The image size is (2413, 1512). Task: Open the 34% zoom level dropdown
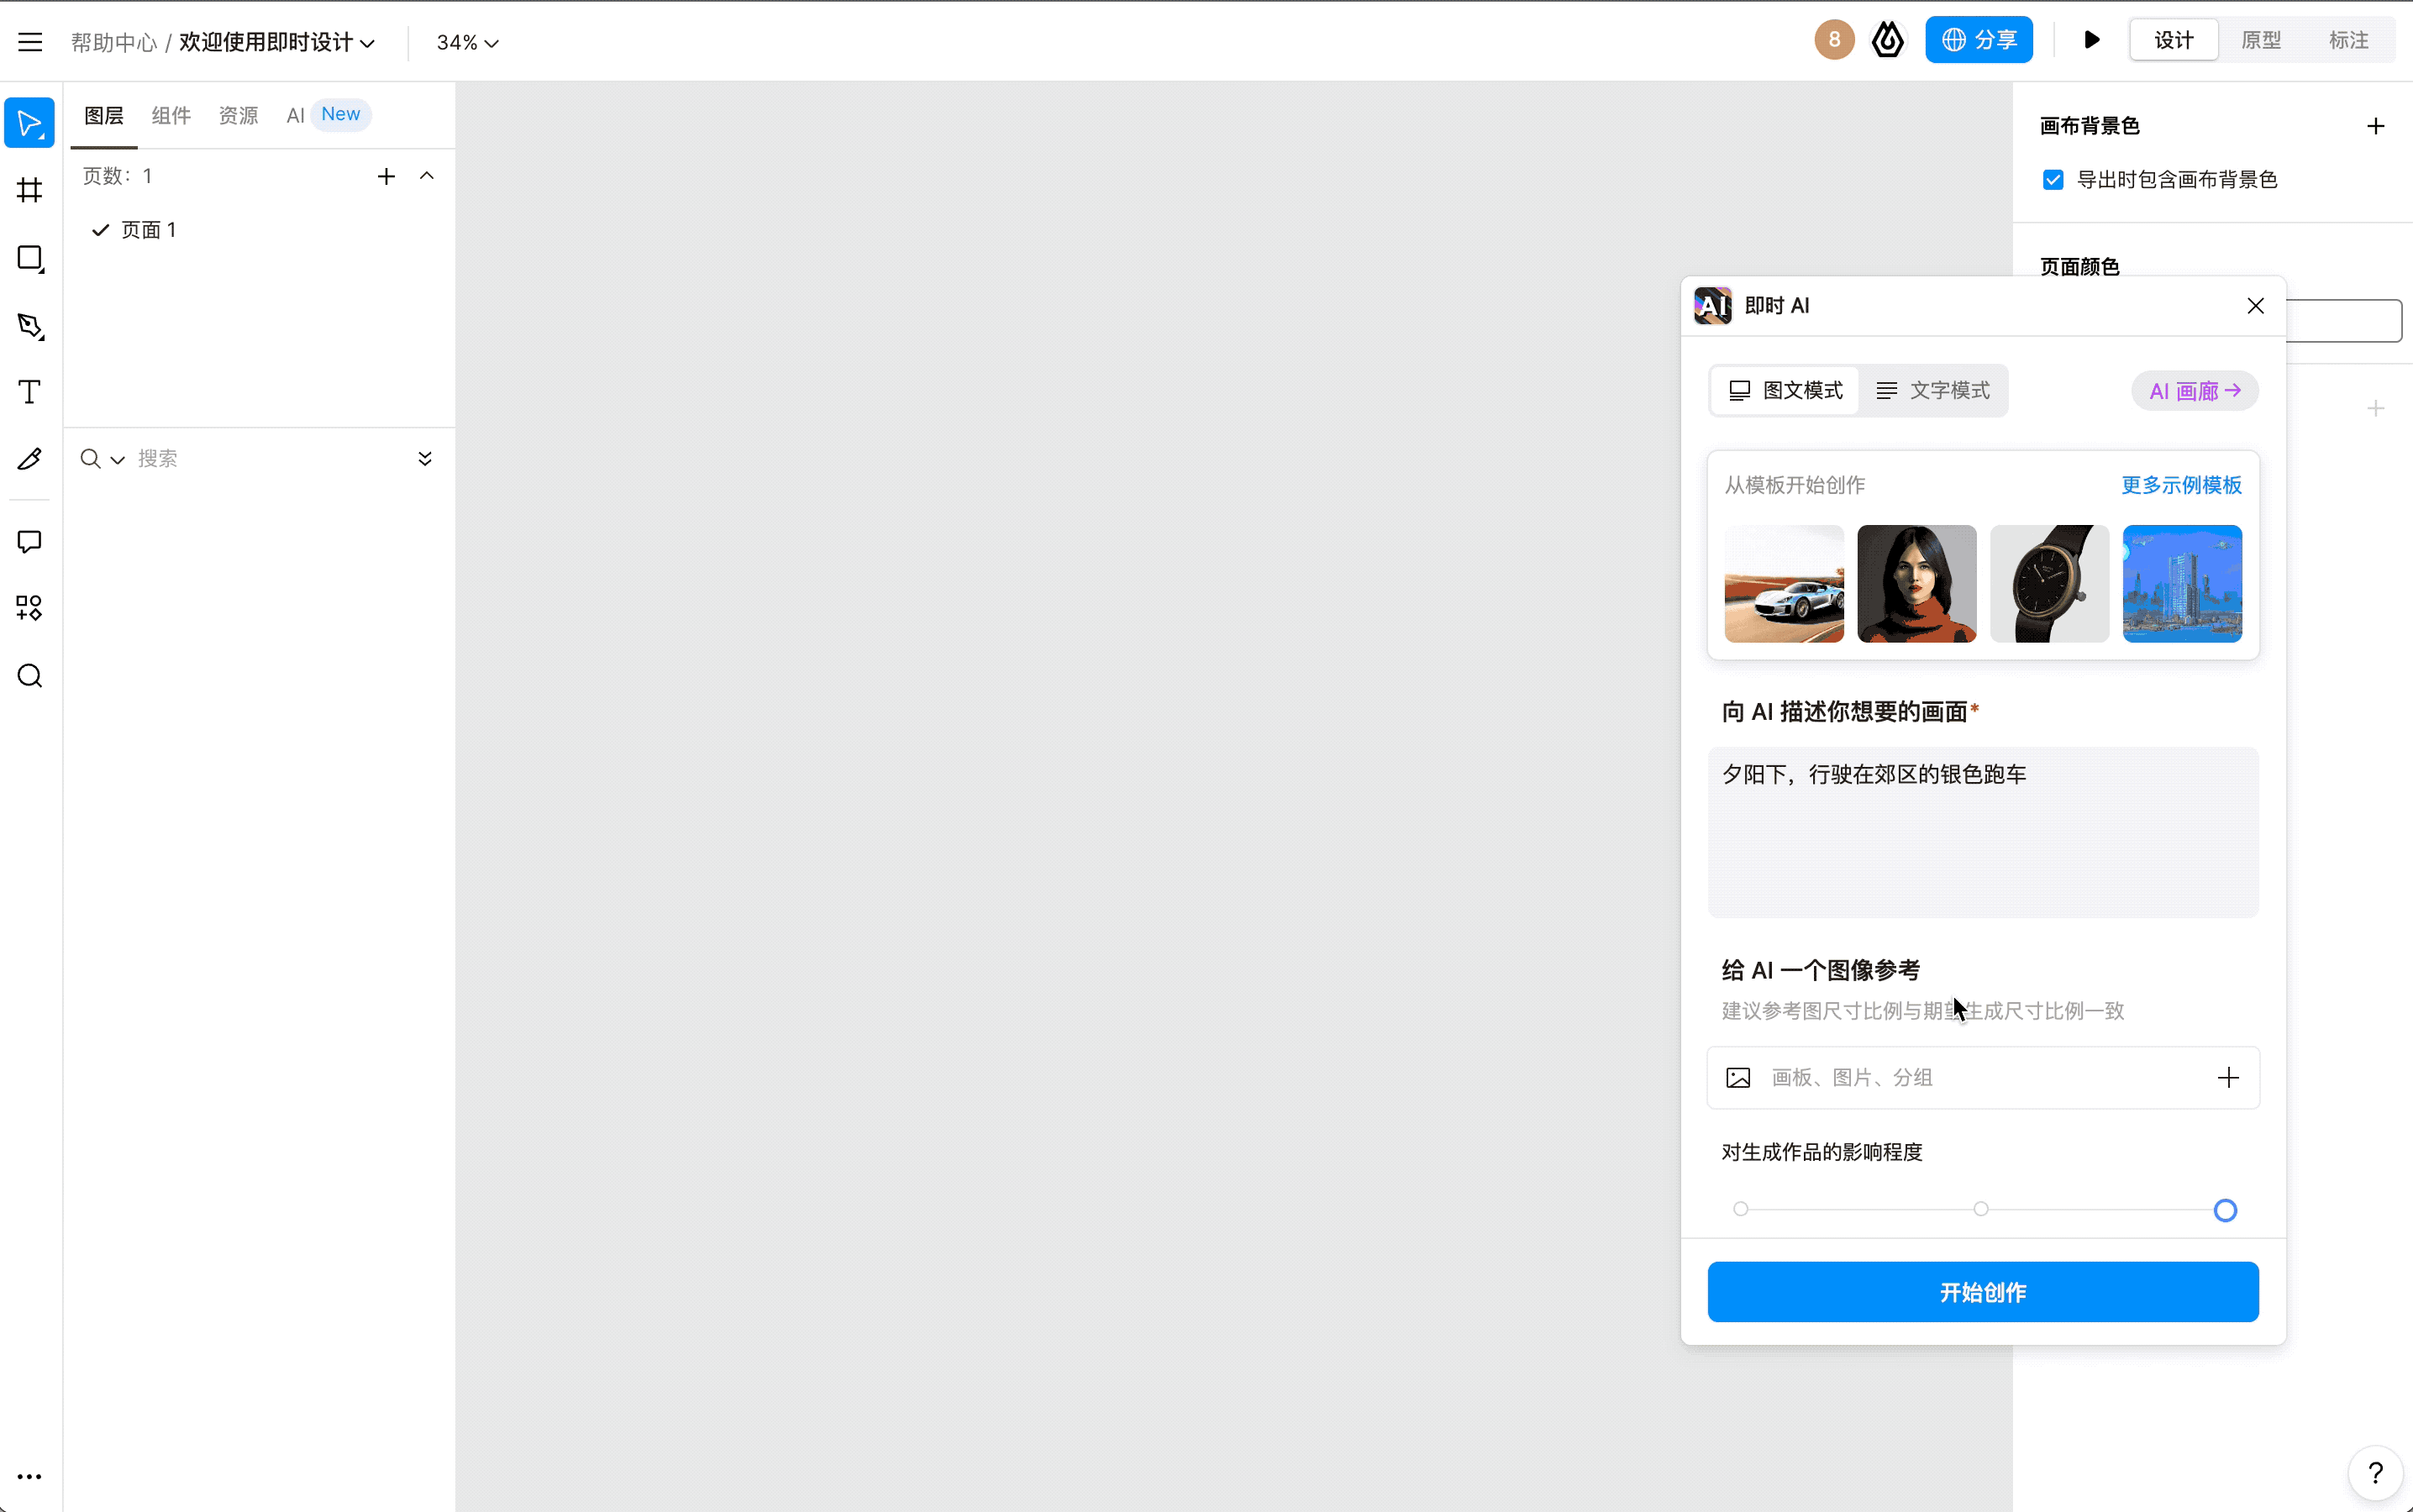(x=466, y=42)
